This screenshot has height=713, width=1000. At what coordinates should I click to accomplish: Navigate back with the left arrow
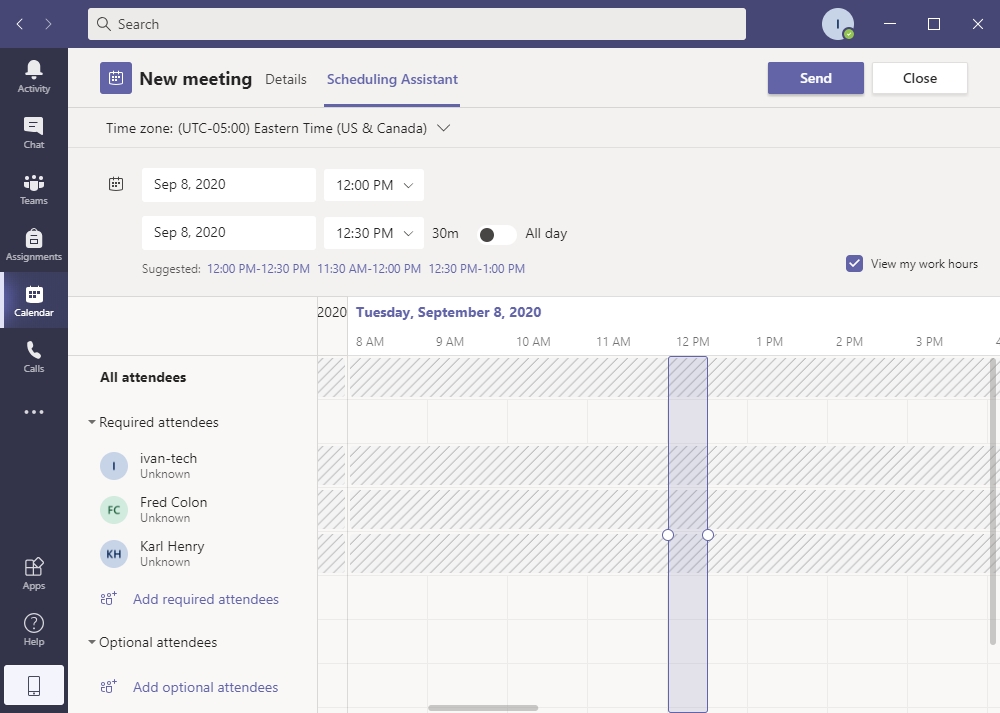pos(20,24)
